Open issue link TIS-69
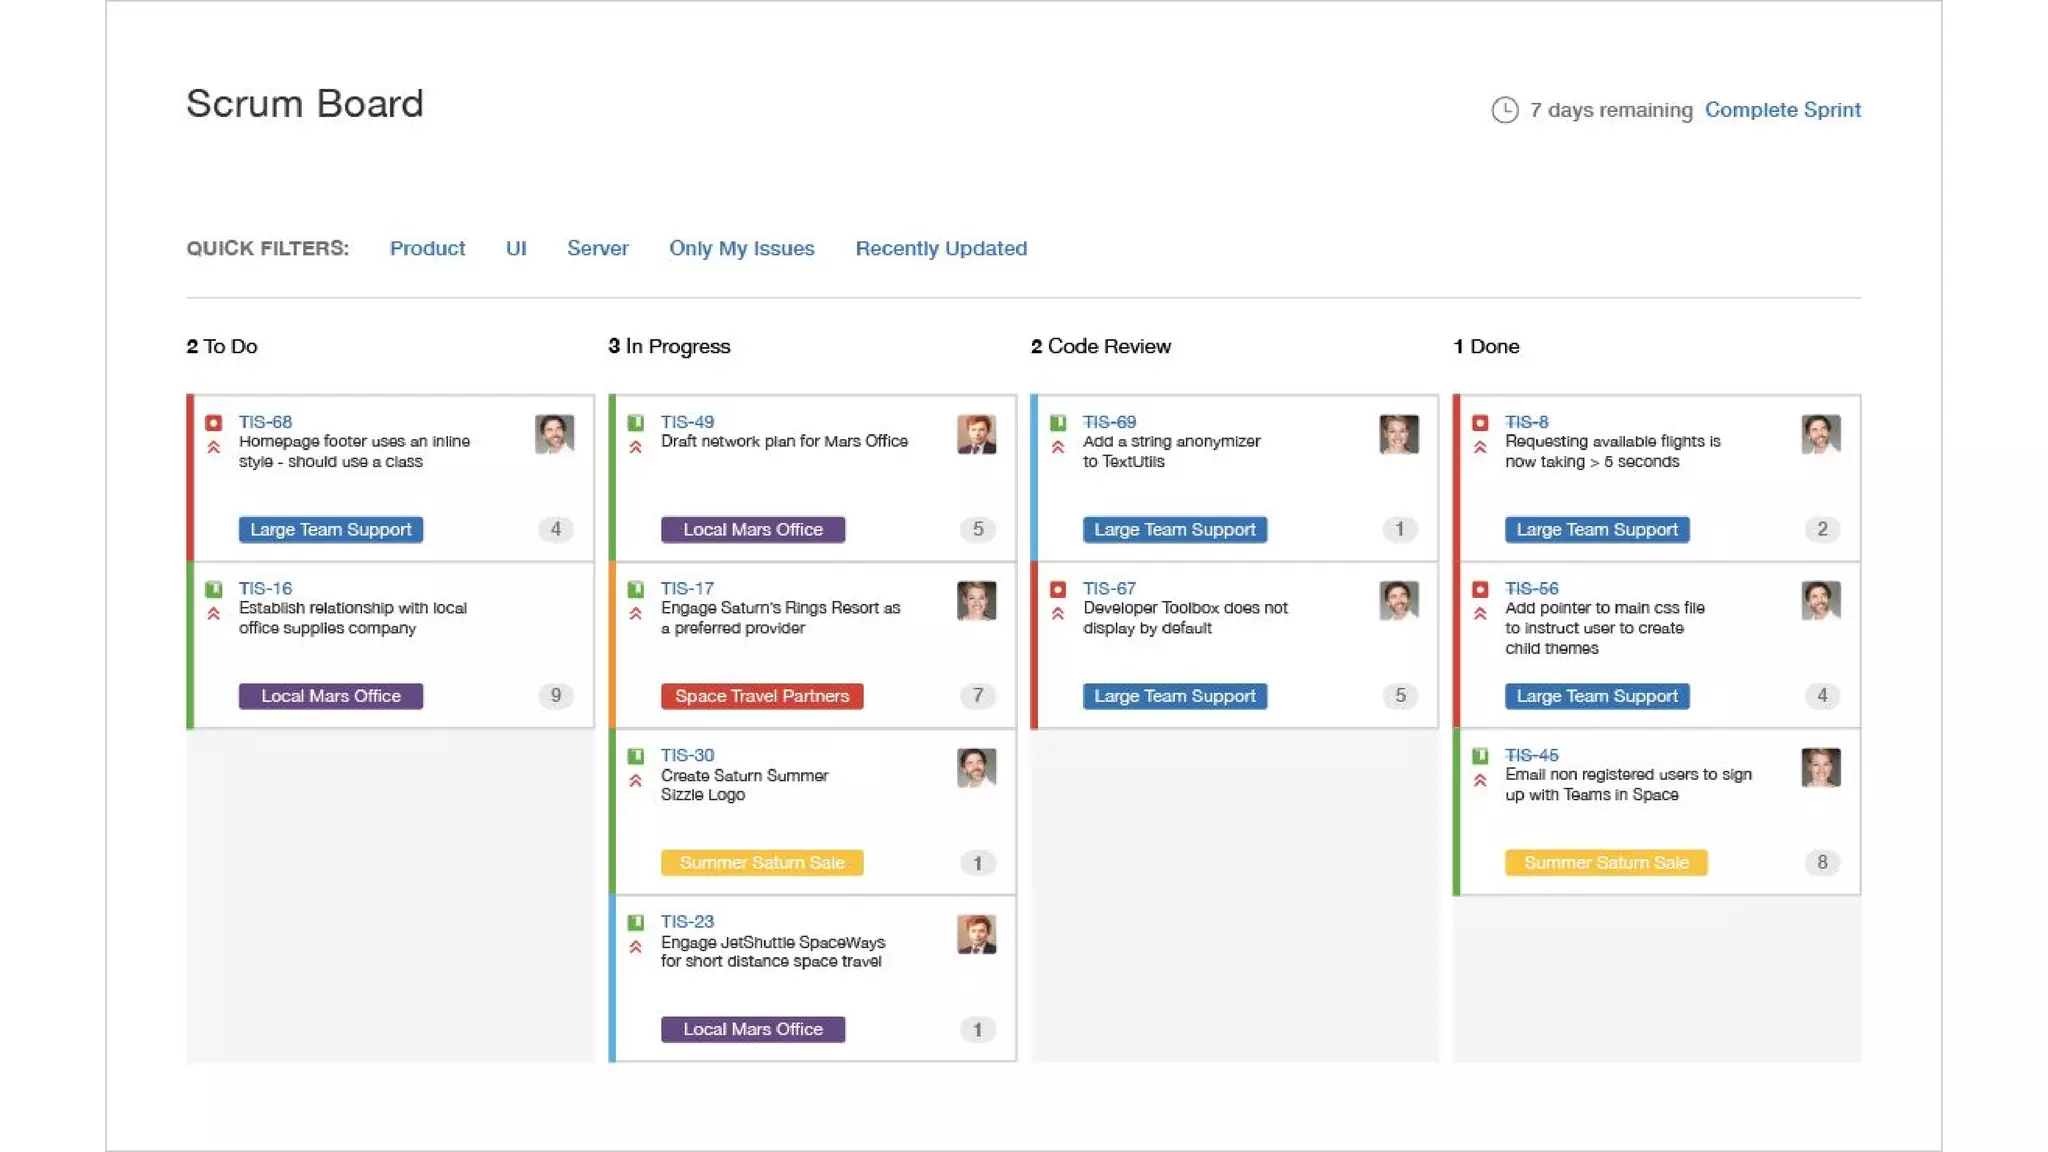 click(1109, 422)
